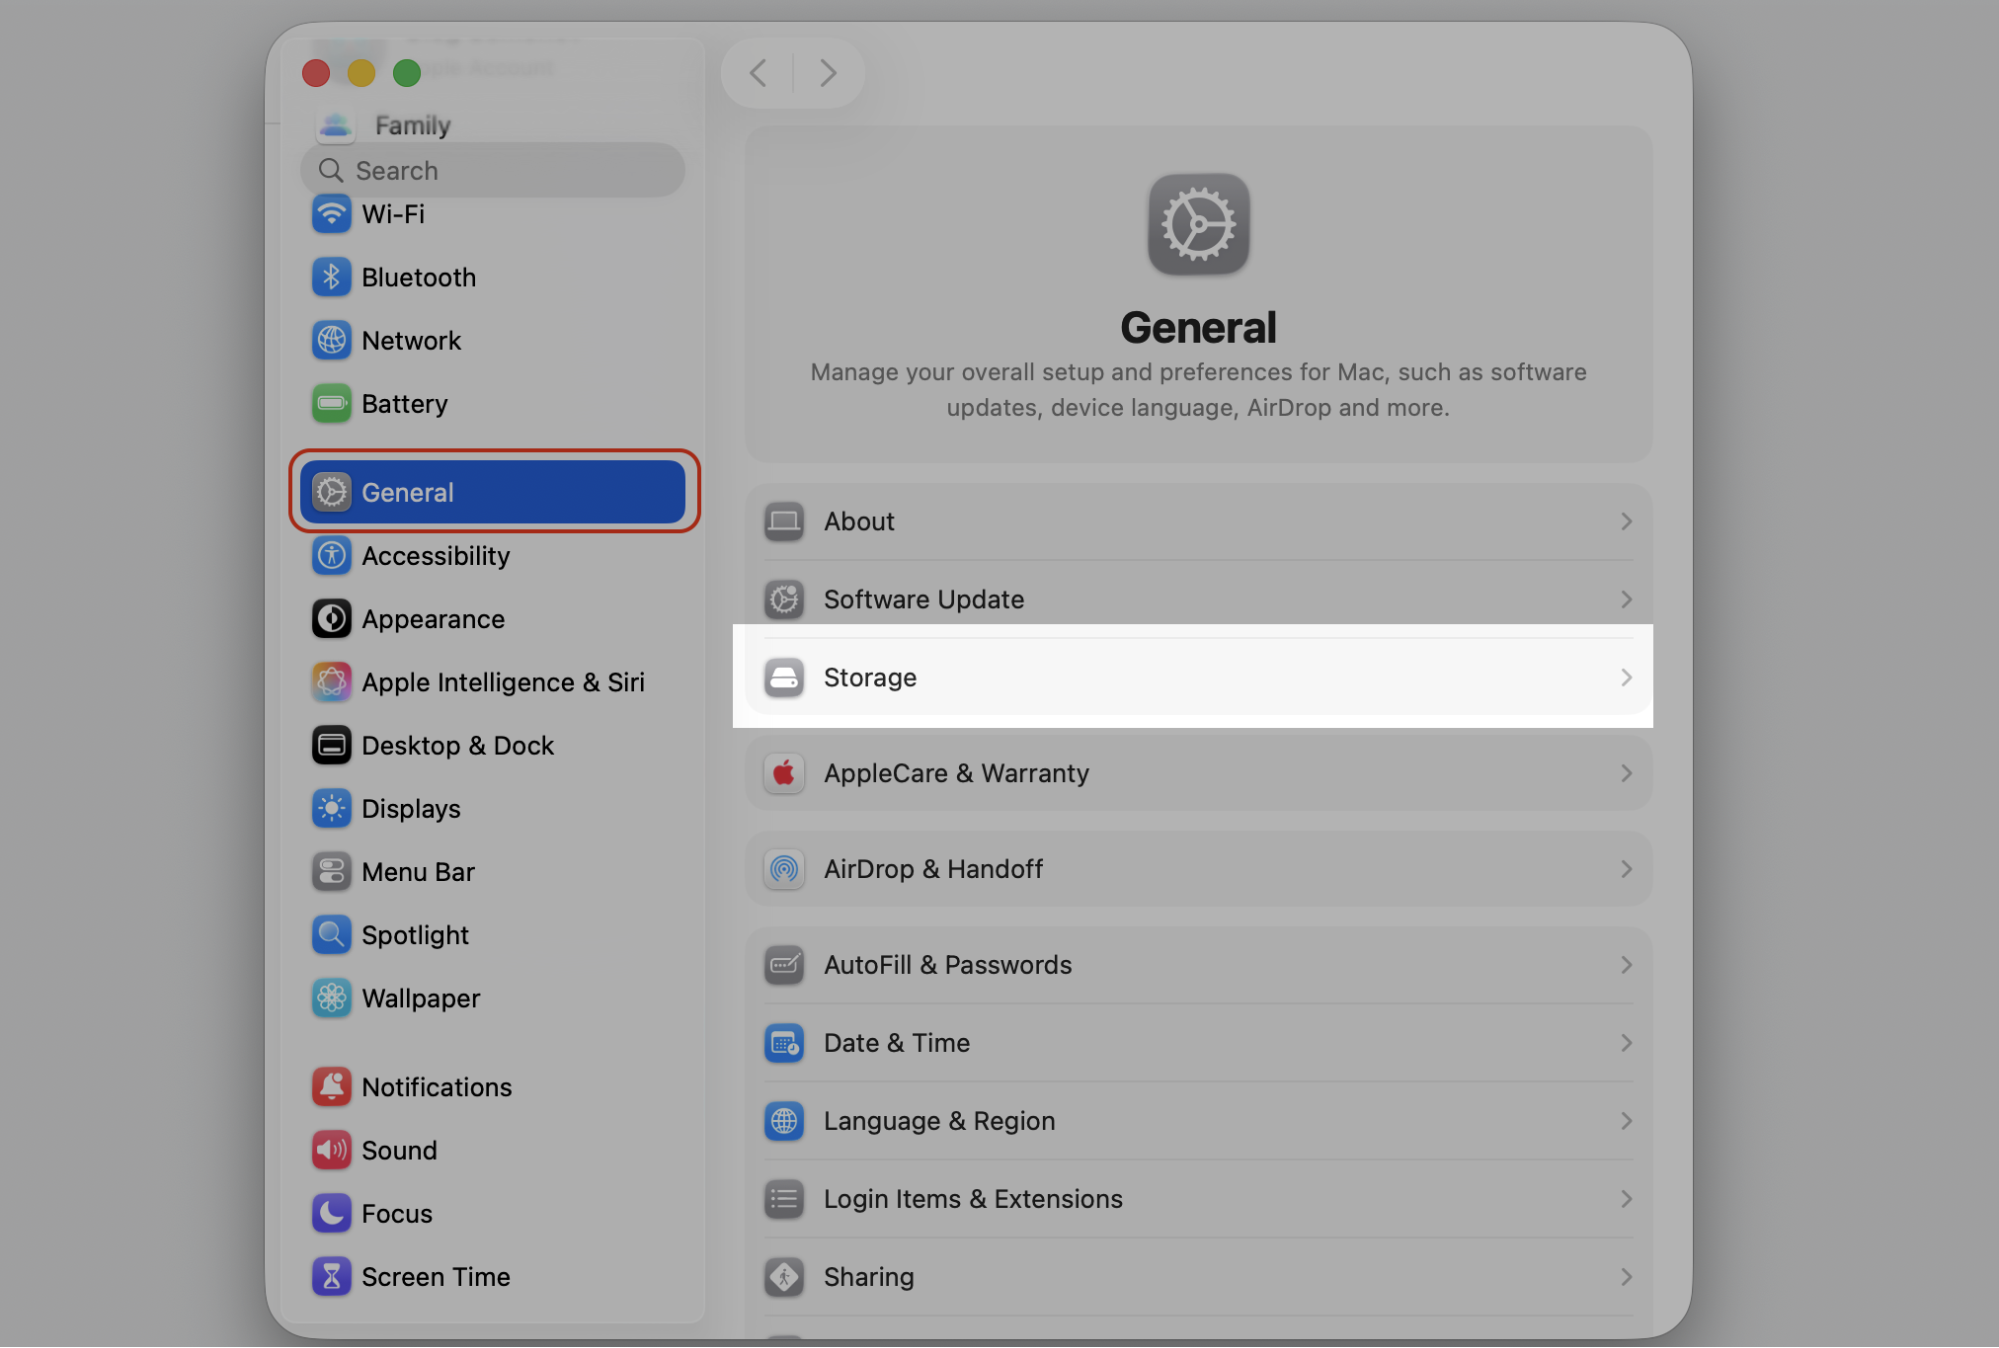Image resolution: width=1999 pixels, height=1348 pixels.
Task: Expand the Date & Time chevron
Action: point(1626,1043)
